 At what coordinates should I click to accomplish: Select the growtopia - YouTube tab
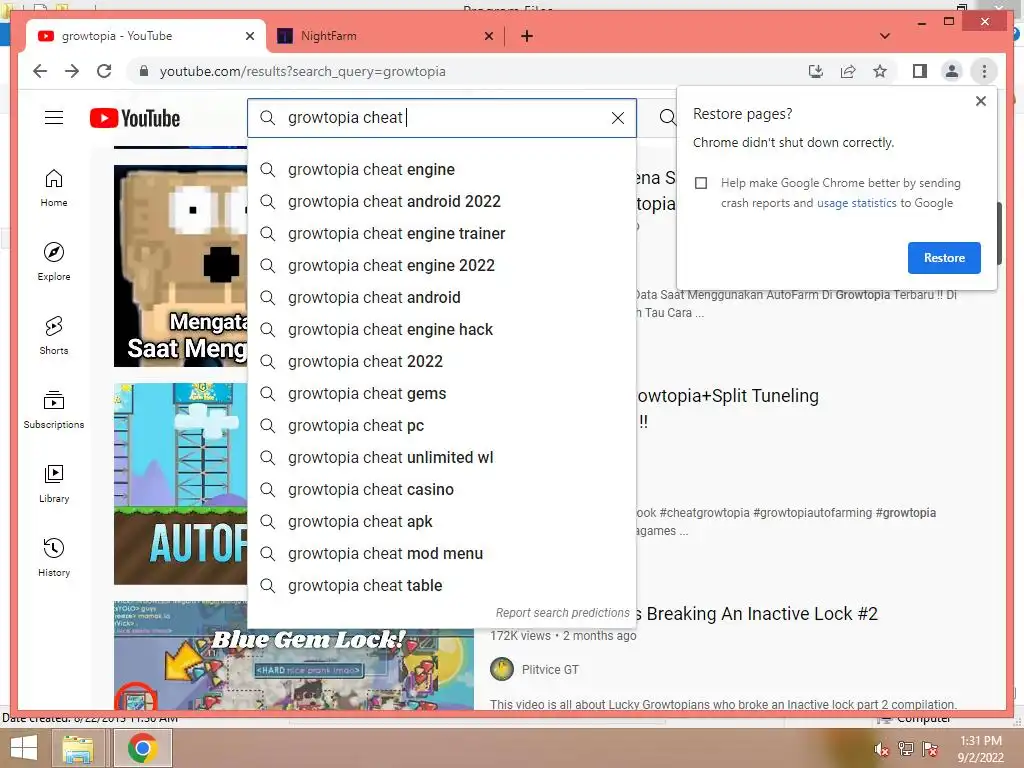point(145,36)
